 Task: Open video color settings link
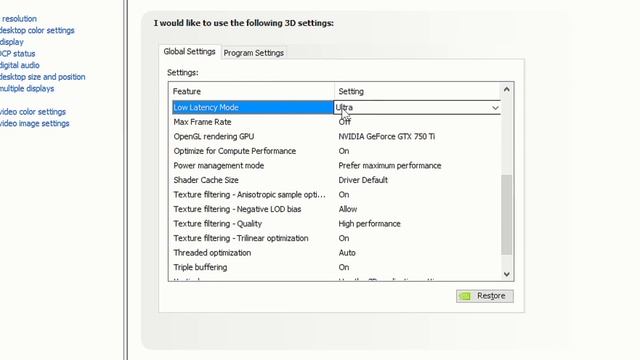(x=33, y=112)
